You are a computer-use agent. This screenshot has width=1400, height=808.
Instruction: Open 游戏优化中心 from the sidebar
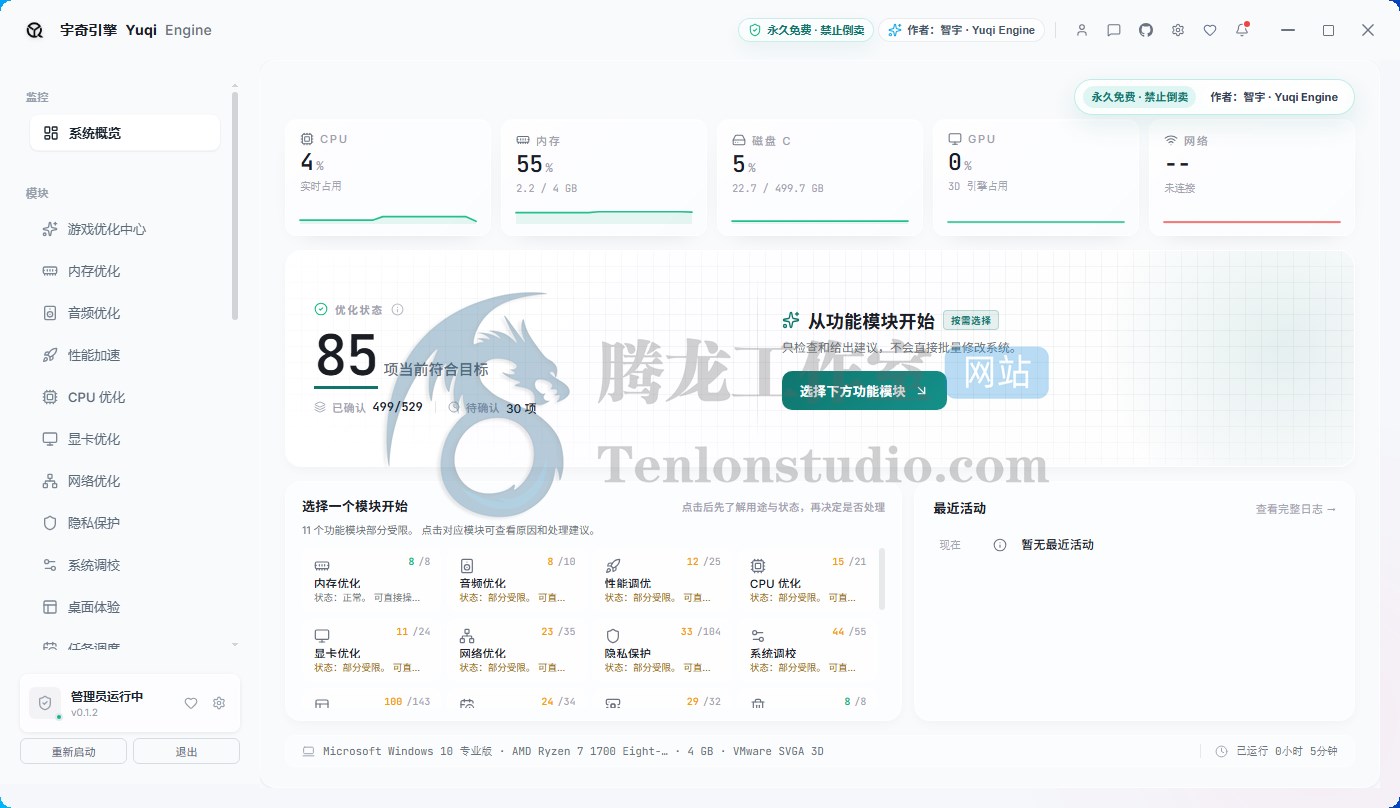click(125, 229)
